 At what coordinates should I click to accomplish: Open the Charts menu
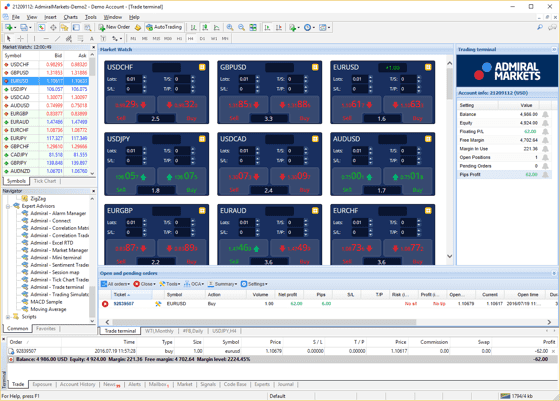coord(70,17)
